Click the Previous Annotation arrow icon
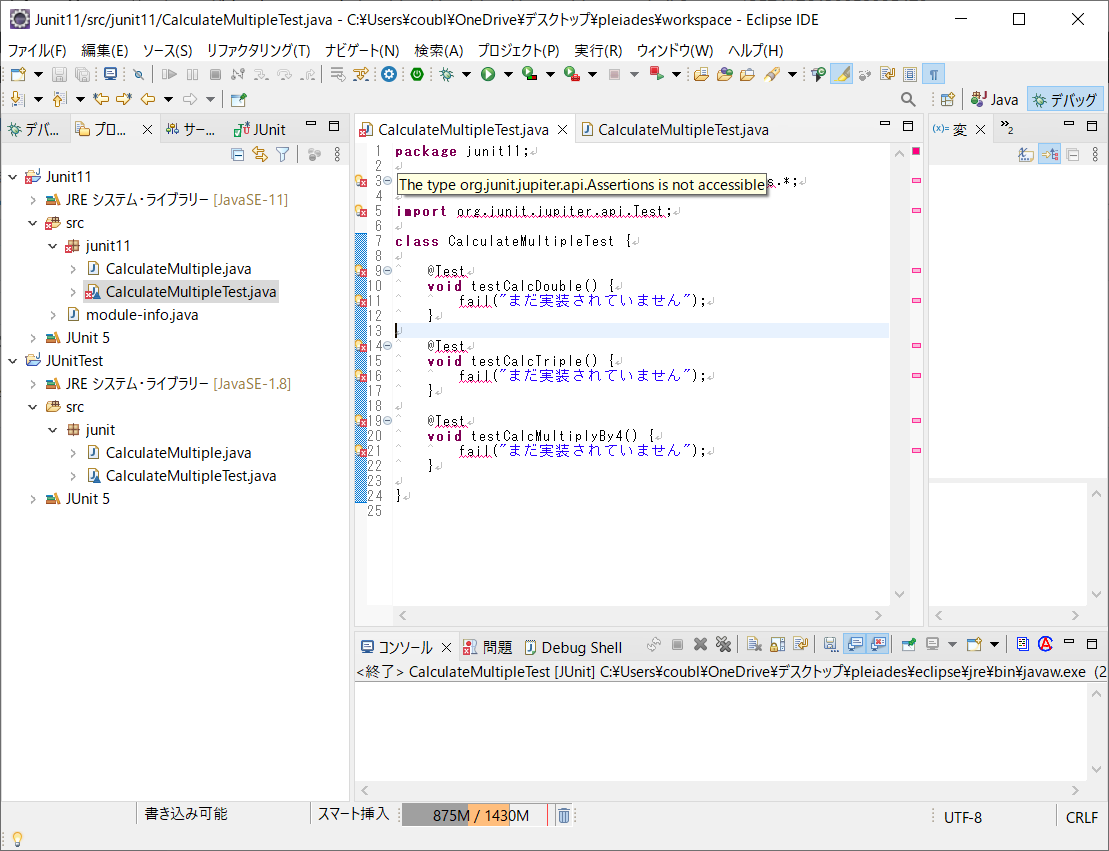The width and height of the screenshot is (1109, 851). click(59, 100)
